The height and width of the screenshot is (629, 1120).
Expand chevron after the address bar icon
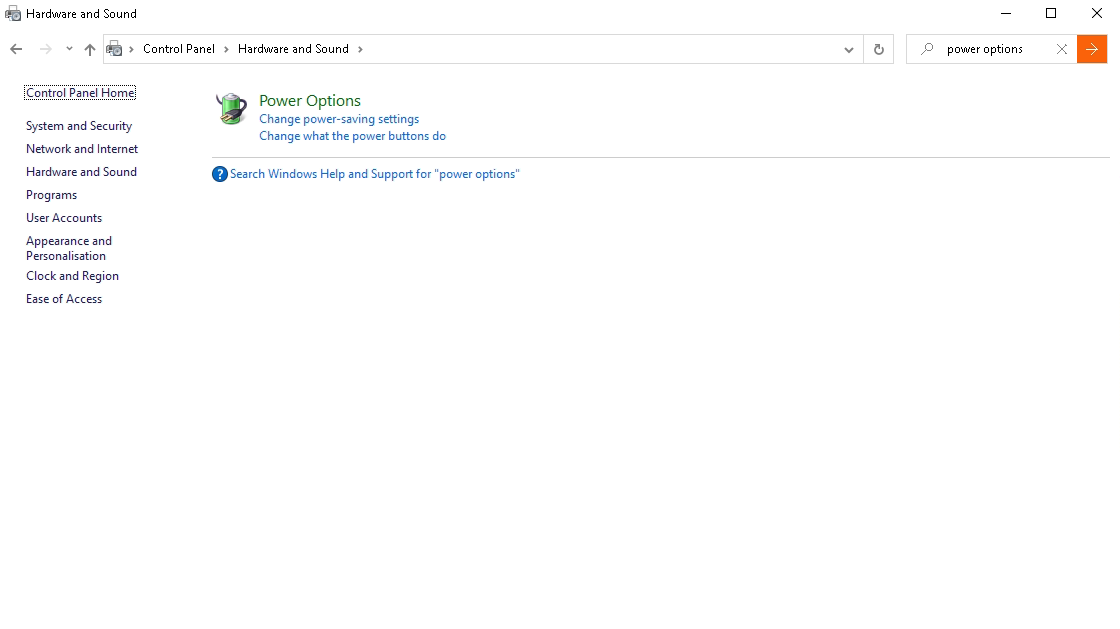(131, 49)
